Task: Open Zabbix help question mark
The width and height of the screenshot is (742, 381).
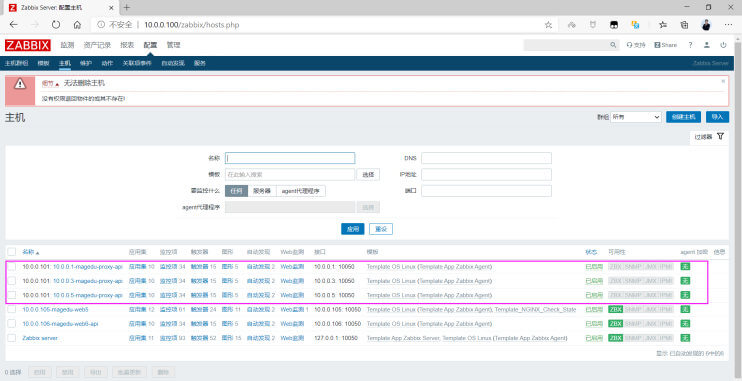Action: pos(690,45)
